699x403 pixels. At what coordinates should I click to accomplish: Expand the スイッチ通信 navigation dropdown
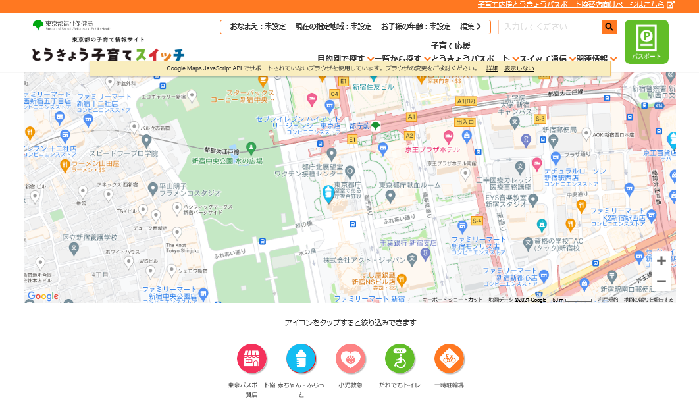(x=544, y=59)
